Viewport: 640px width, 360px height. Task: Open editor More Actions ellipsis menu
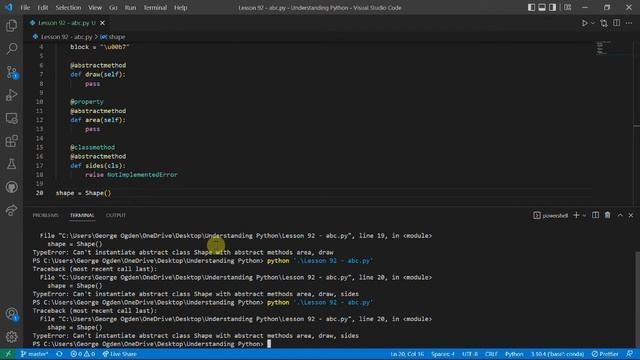[629, 23]
